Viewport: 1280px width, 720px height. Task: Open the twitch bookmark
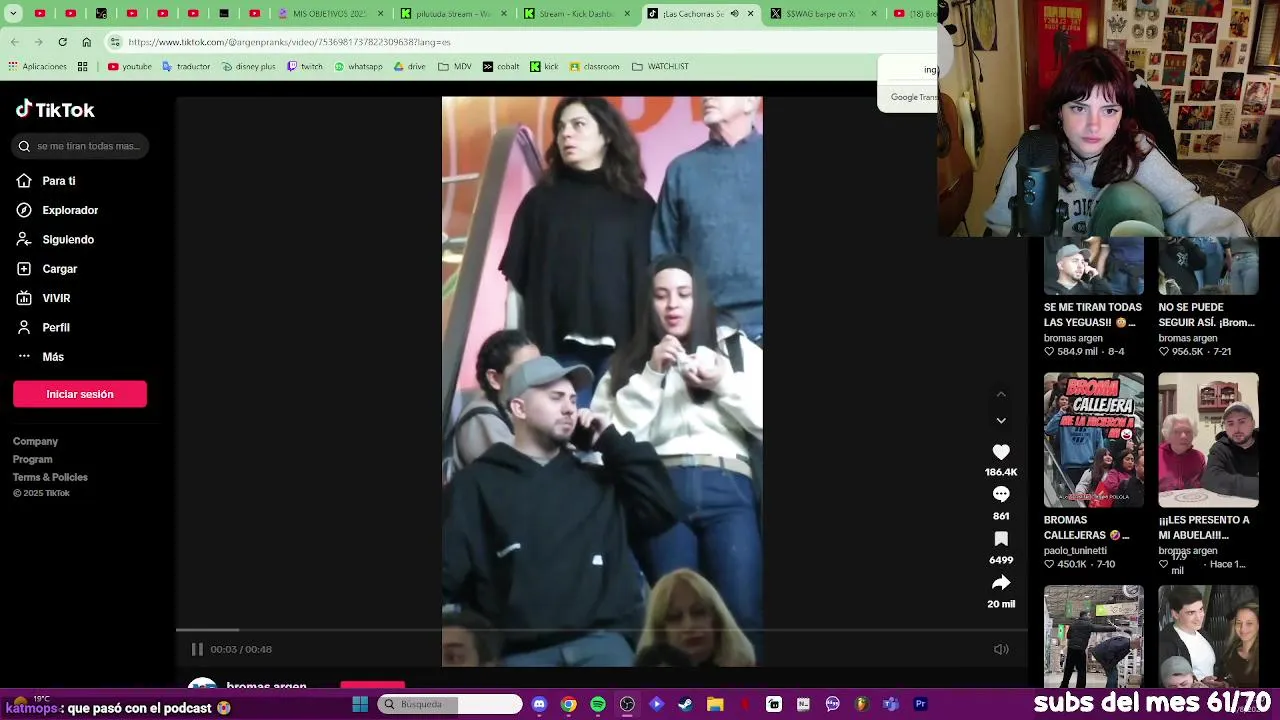coord(305,67)
